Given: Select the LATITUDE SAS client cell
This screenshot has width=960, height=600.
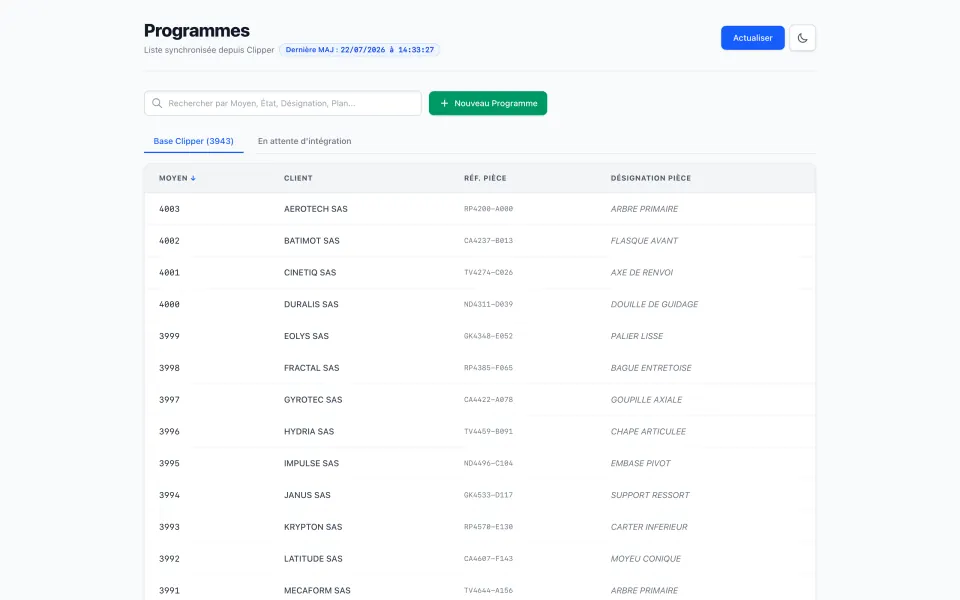Looking at the screenshot, I should 313,559.
